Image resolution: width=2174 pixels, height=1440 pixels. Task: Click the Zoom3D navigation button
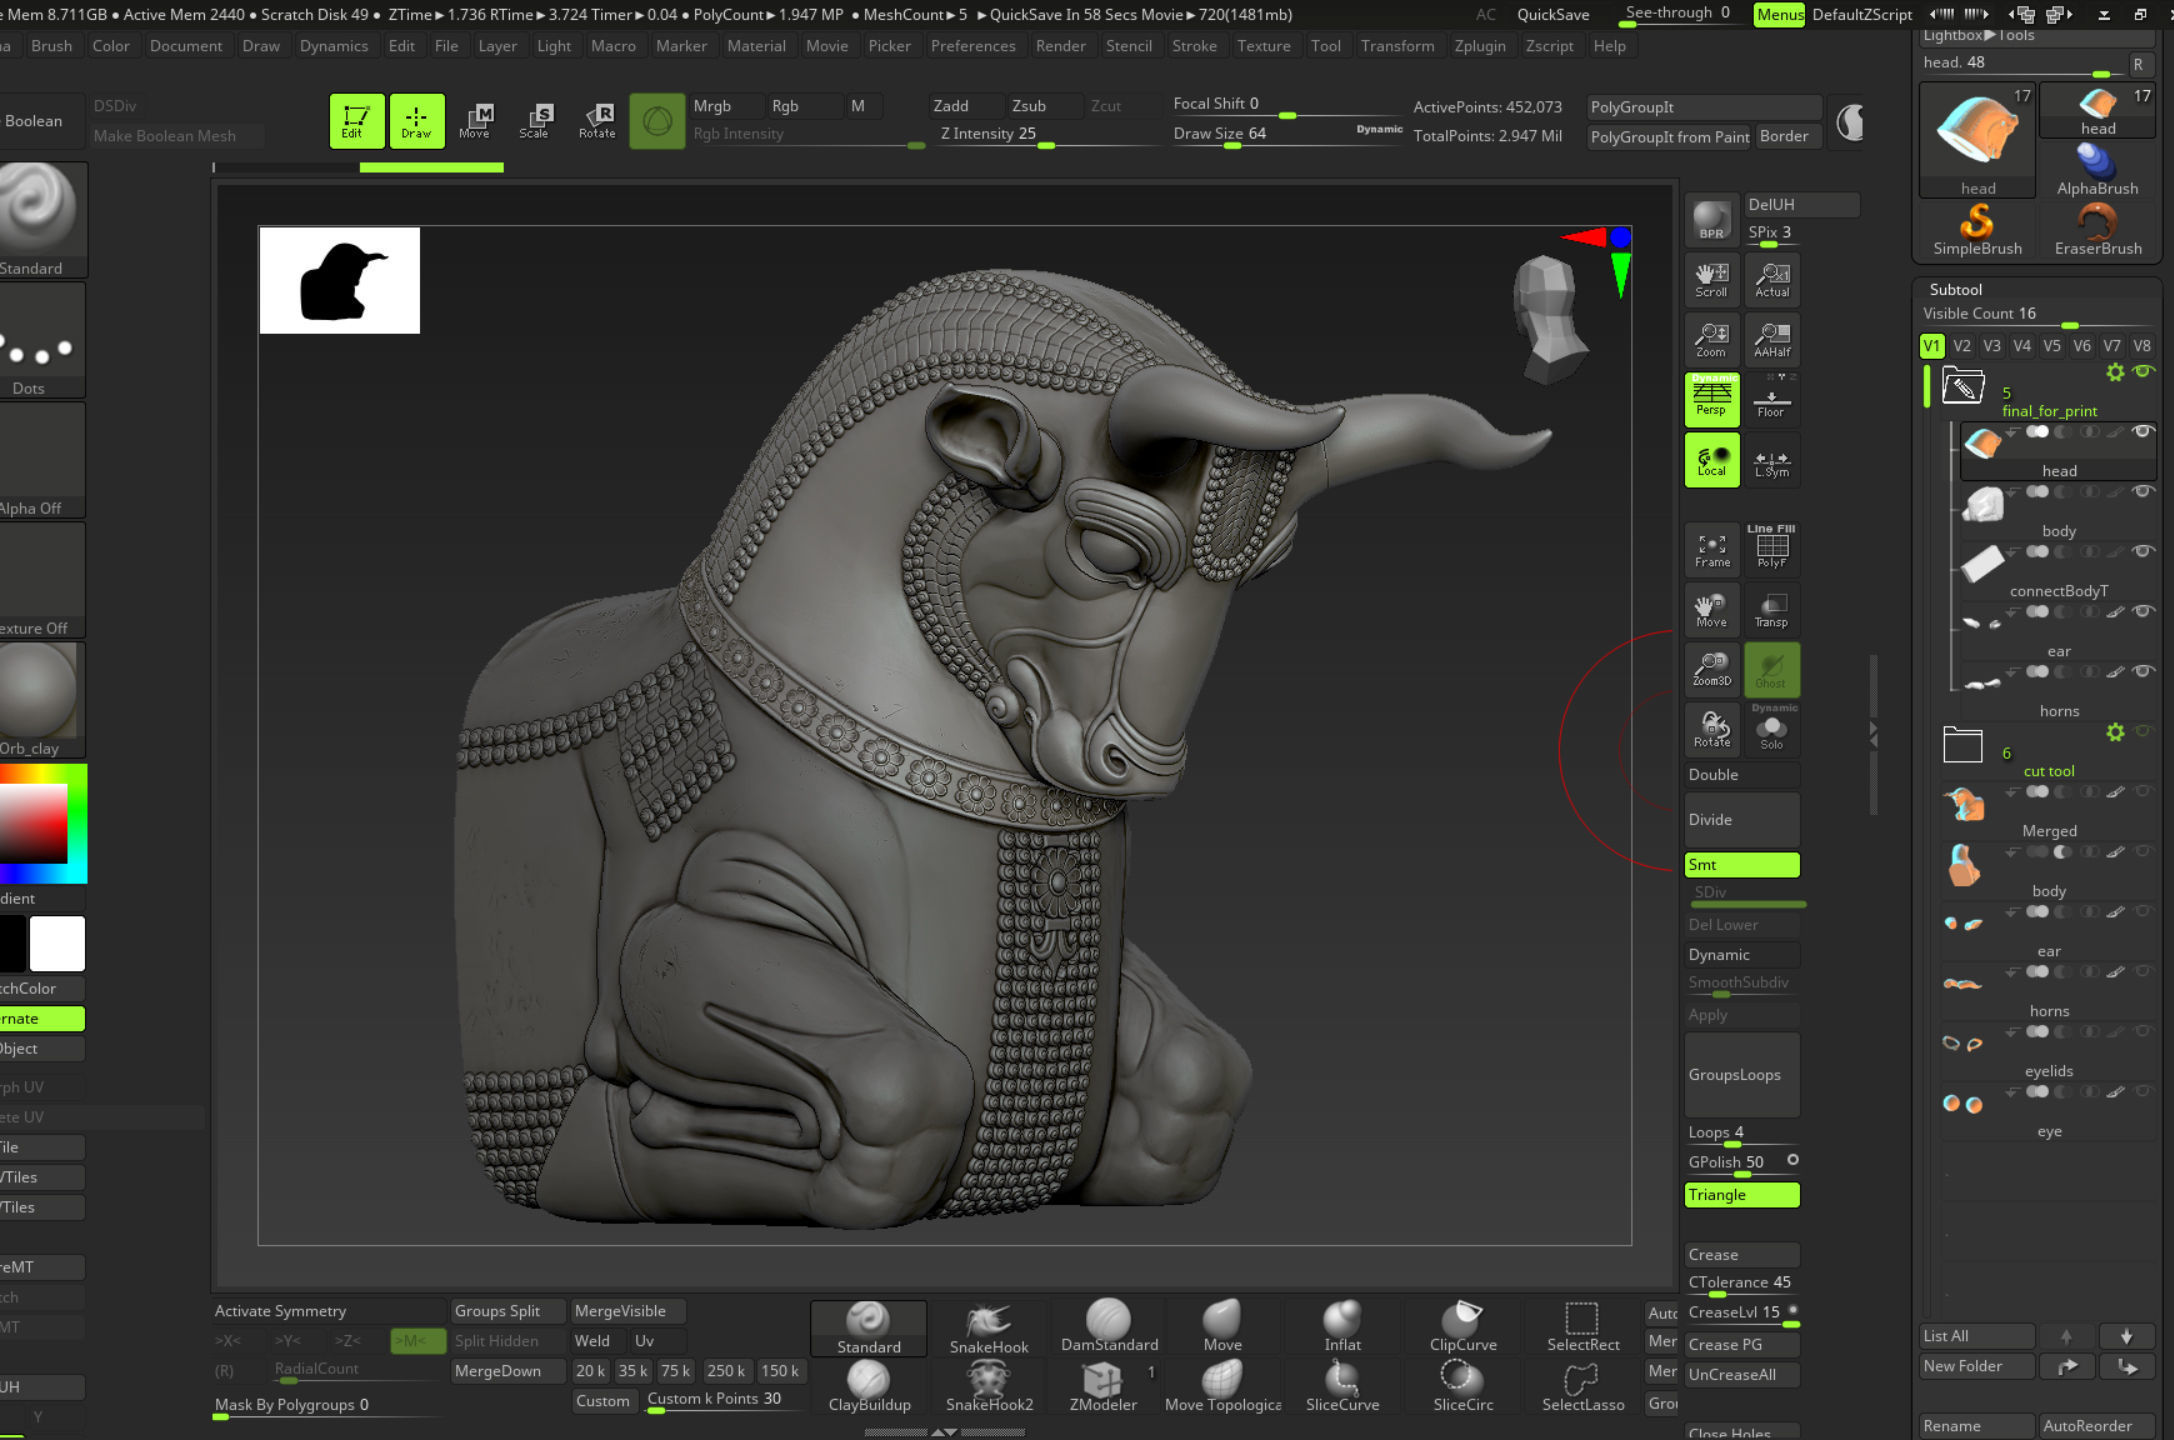(1711, 669)
